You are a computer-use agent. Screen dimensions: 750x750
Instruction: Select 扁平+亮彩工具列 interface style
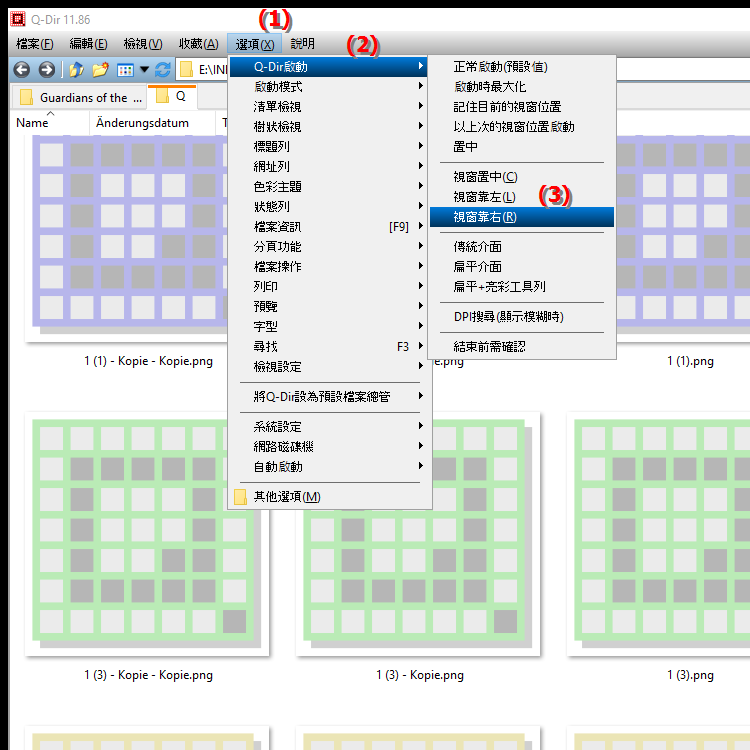pos(521,287)
